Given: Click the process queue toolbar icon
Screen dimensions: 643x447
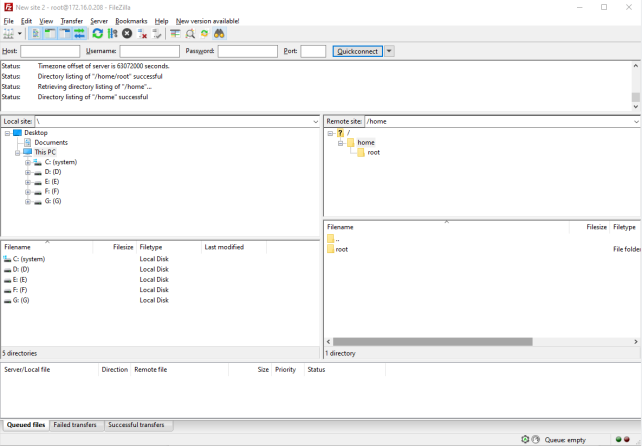Looking at the screenshot, I should pyautogui.click(x=112, y=34).
